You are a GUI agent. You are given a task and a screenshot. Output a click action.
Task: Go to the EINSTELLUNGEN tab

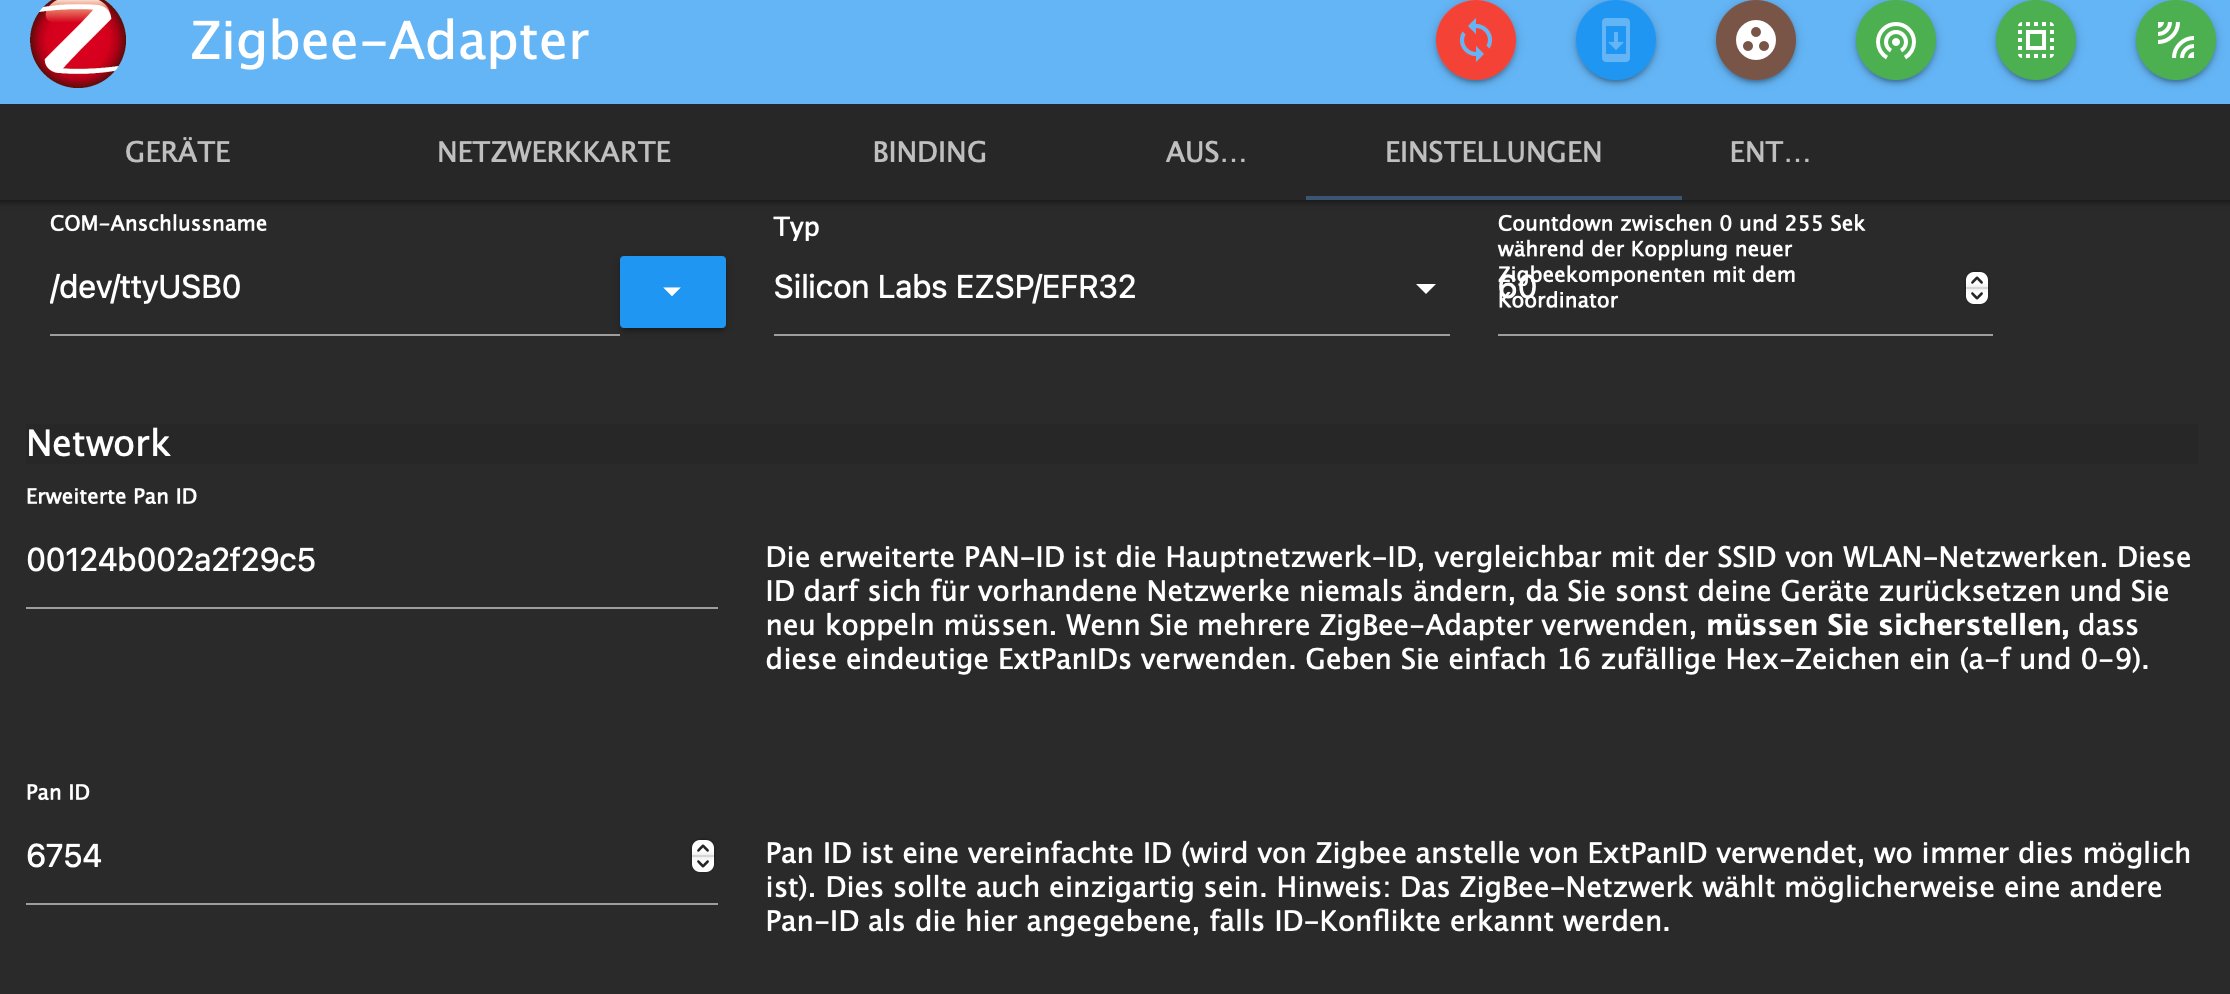1492,152
